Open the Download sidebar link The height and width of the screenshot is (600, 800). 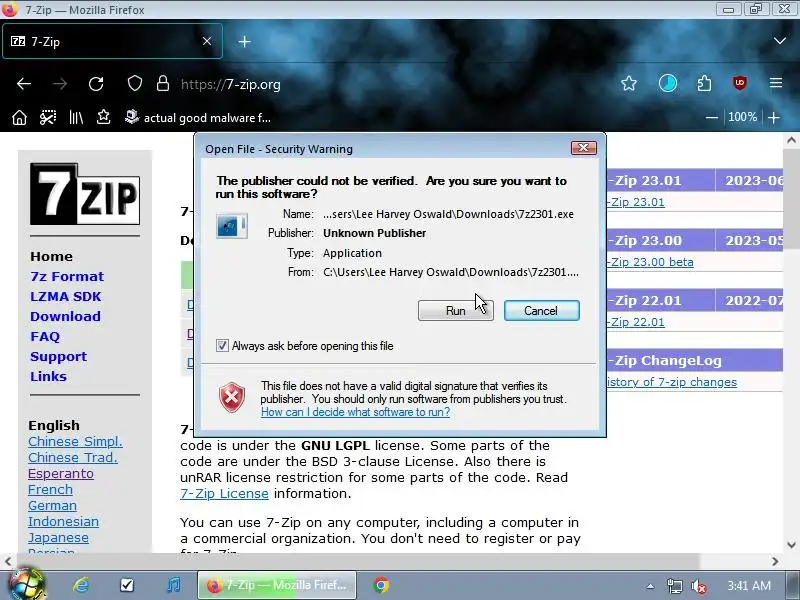(65, 316)
